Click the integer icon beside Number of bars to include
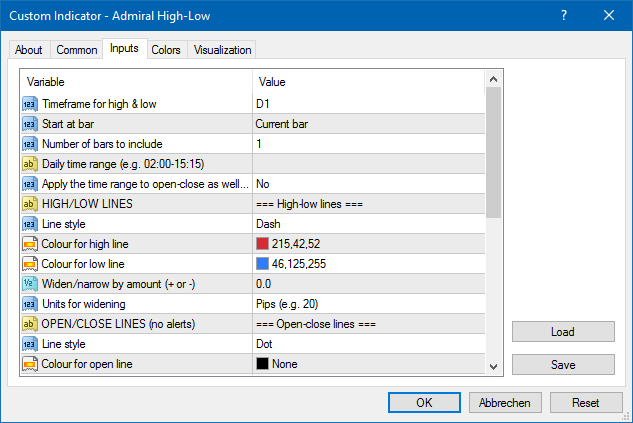This screenshot has height=423, width=633. (x=30, y=144)
